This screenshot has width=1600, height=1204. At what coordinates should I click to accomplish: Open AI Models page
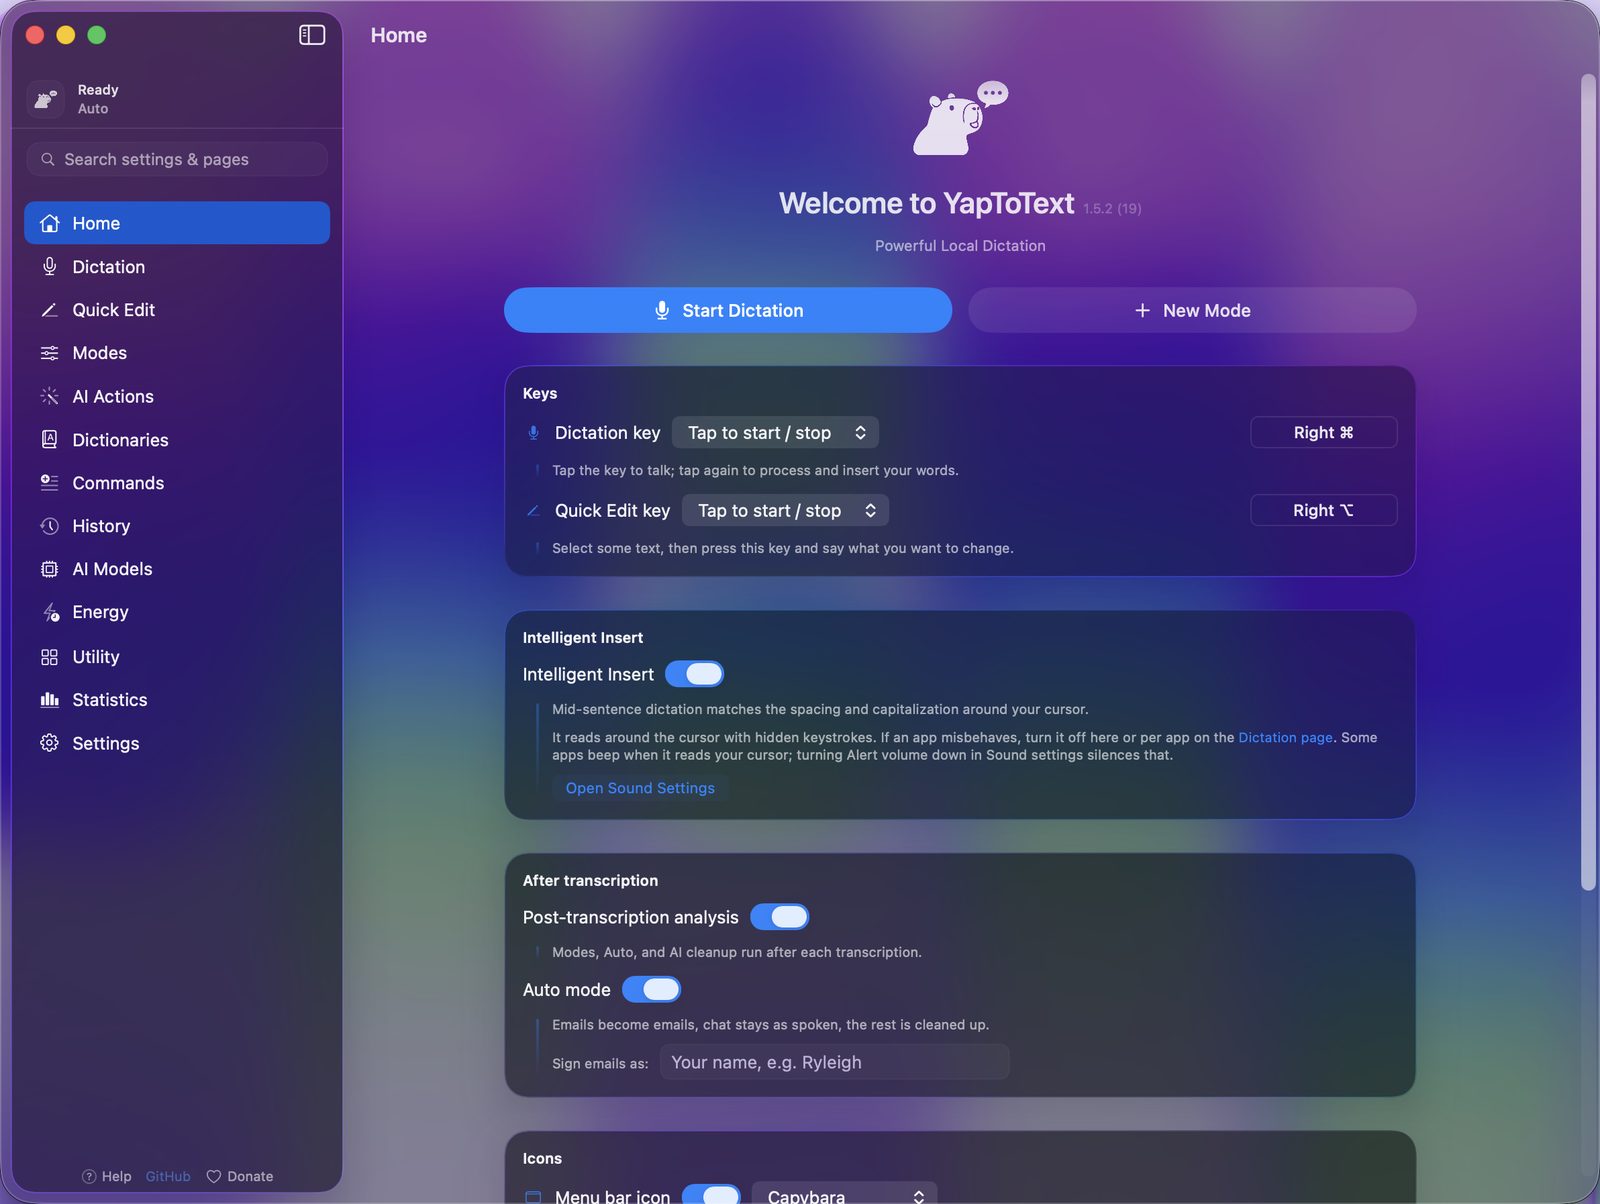[x=177, y=569]
